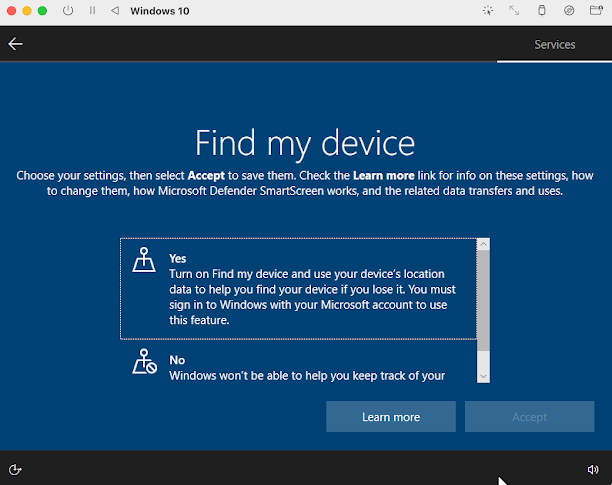This screenshot has height=485, width=612.
Task: Click the No option blocked pin icon
Action: click(144, 362)
